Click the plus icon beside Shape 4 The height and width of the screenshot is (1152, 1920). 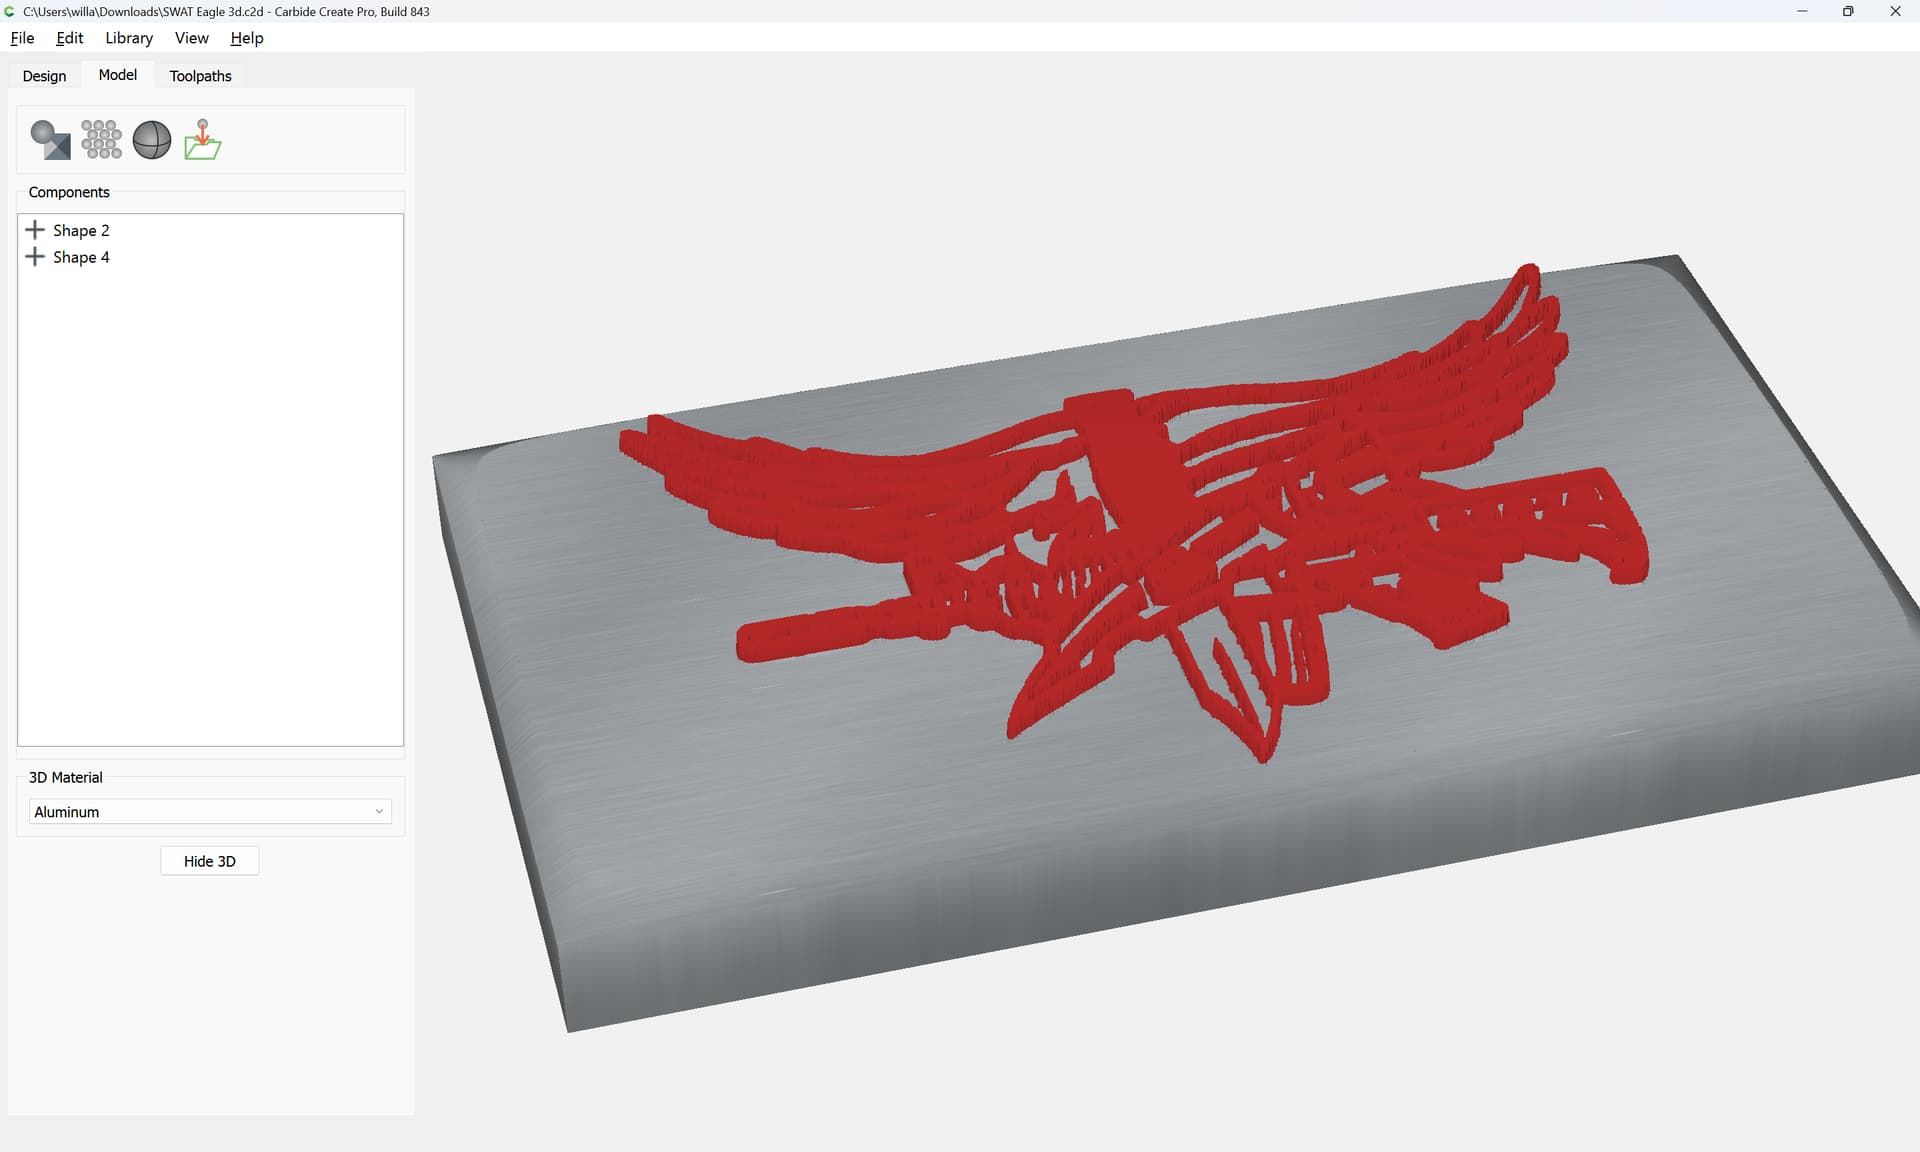[35, 257]
